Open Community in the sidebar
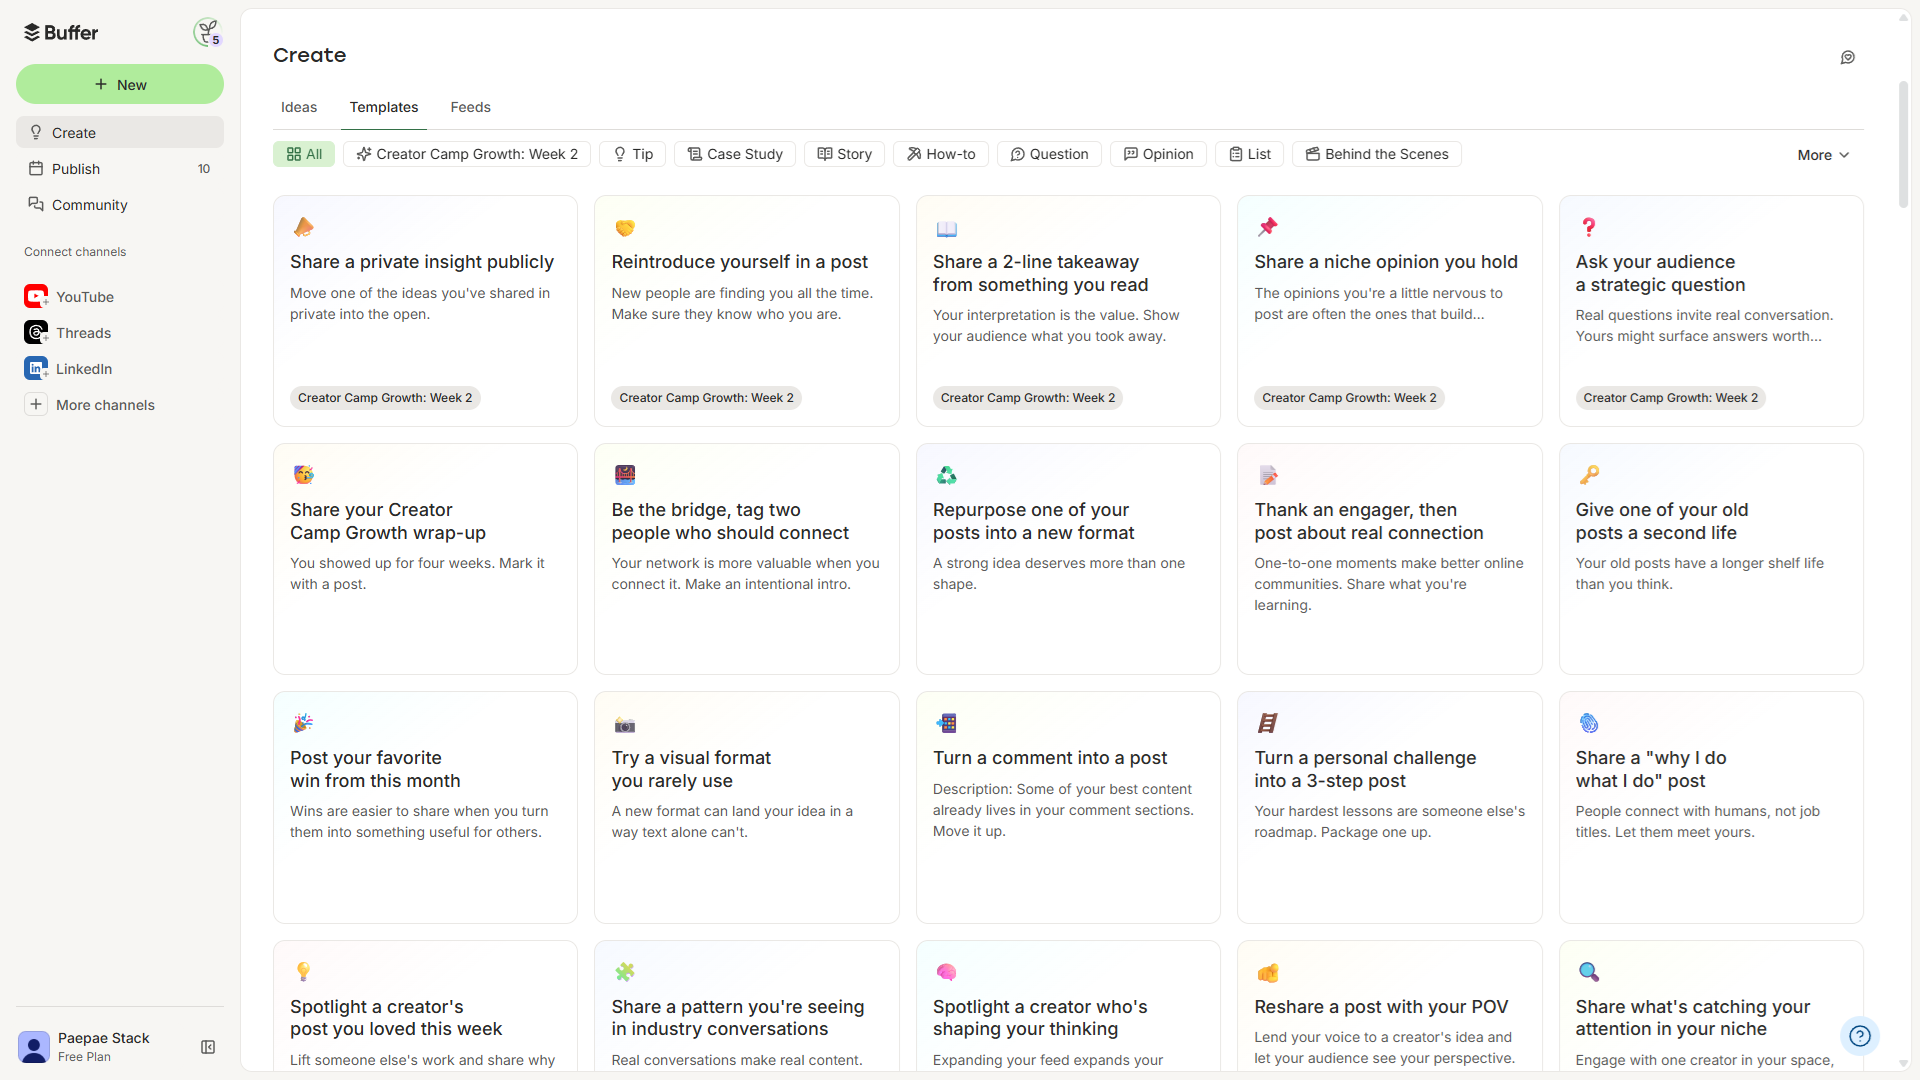This screenshot has width=1920, height=1080. (120, 204)
